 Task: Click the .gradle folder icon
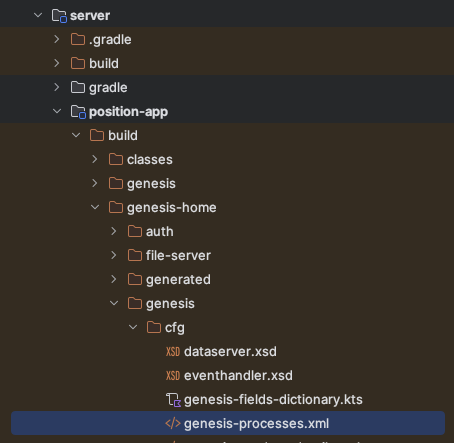[78, 39]
